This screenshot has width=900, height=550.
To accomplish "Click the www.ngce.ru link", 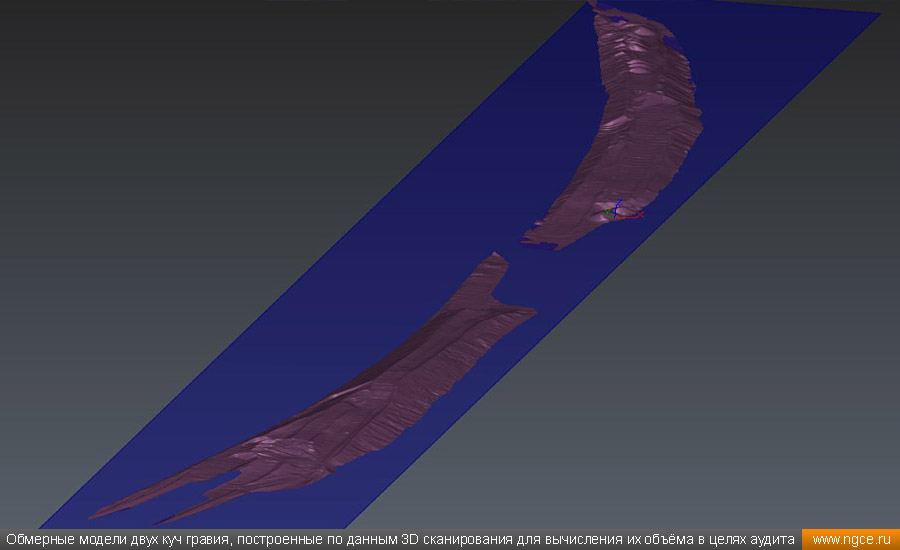I will pyautogui.click(x=851, y=540).
